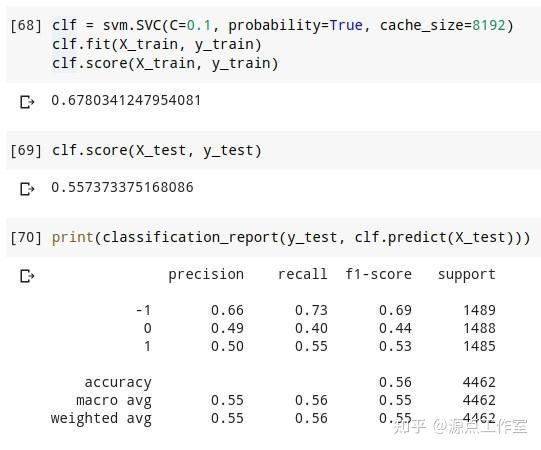The image size is (541, 450).
Task: Click the training score output 0.6780341247954081
Action: tap(126, 100)
